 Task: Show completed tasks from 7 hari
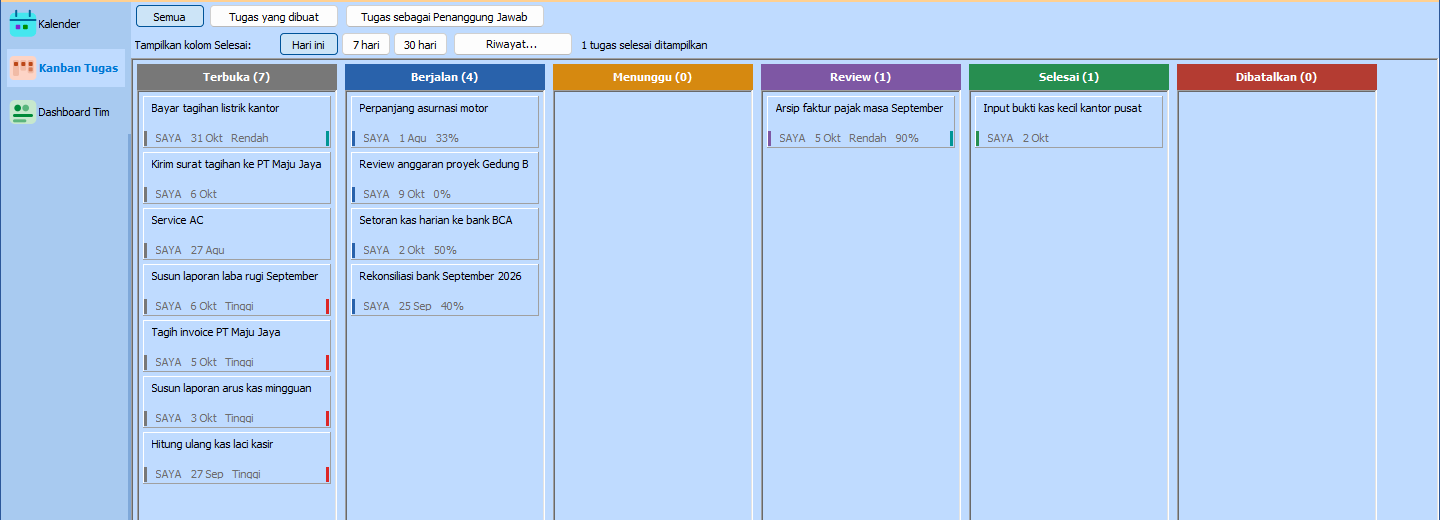pyautogui.click(x=366, y=44)
